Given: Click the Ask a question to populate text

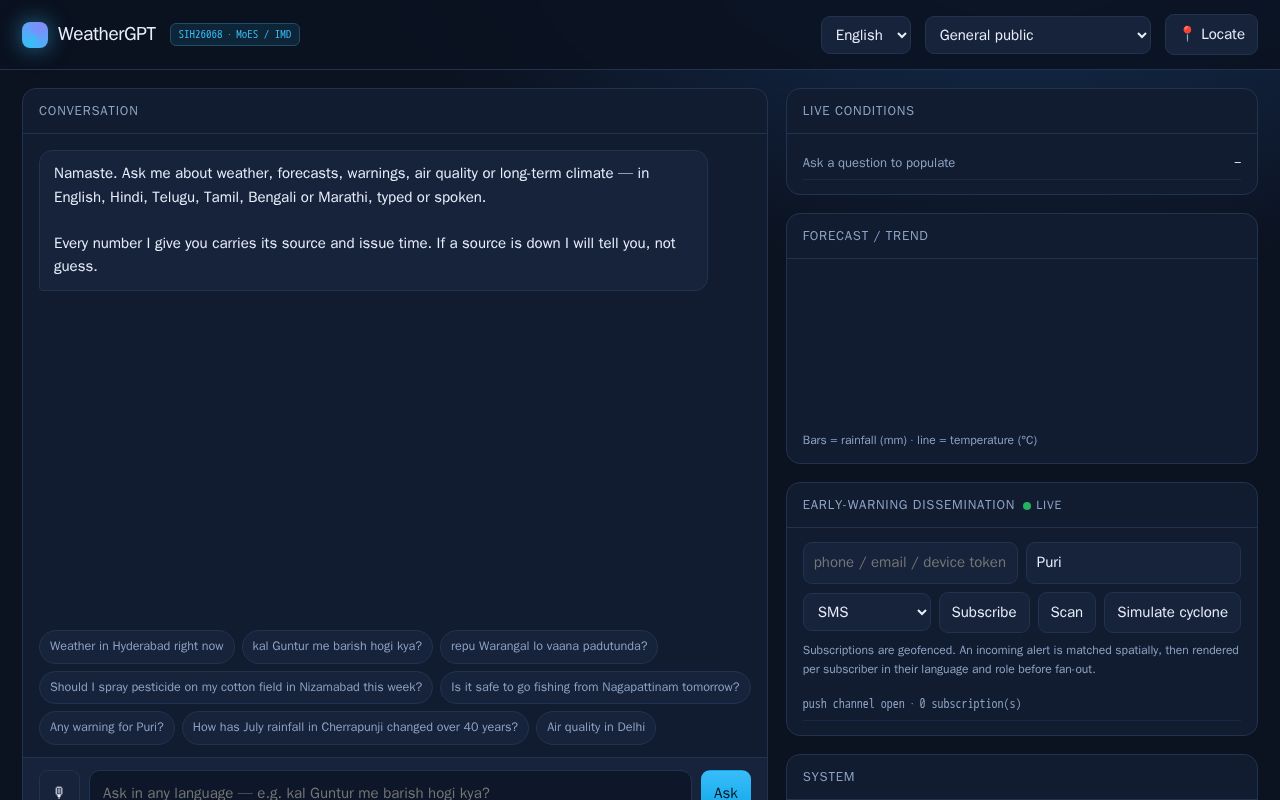Looking at the screenshot, I should pos(879,163).
